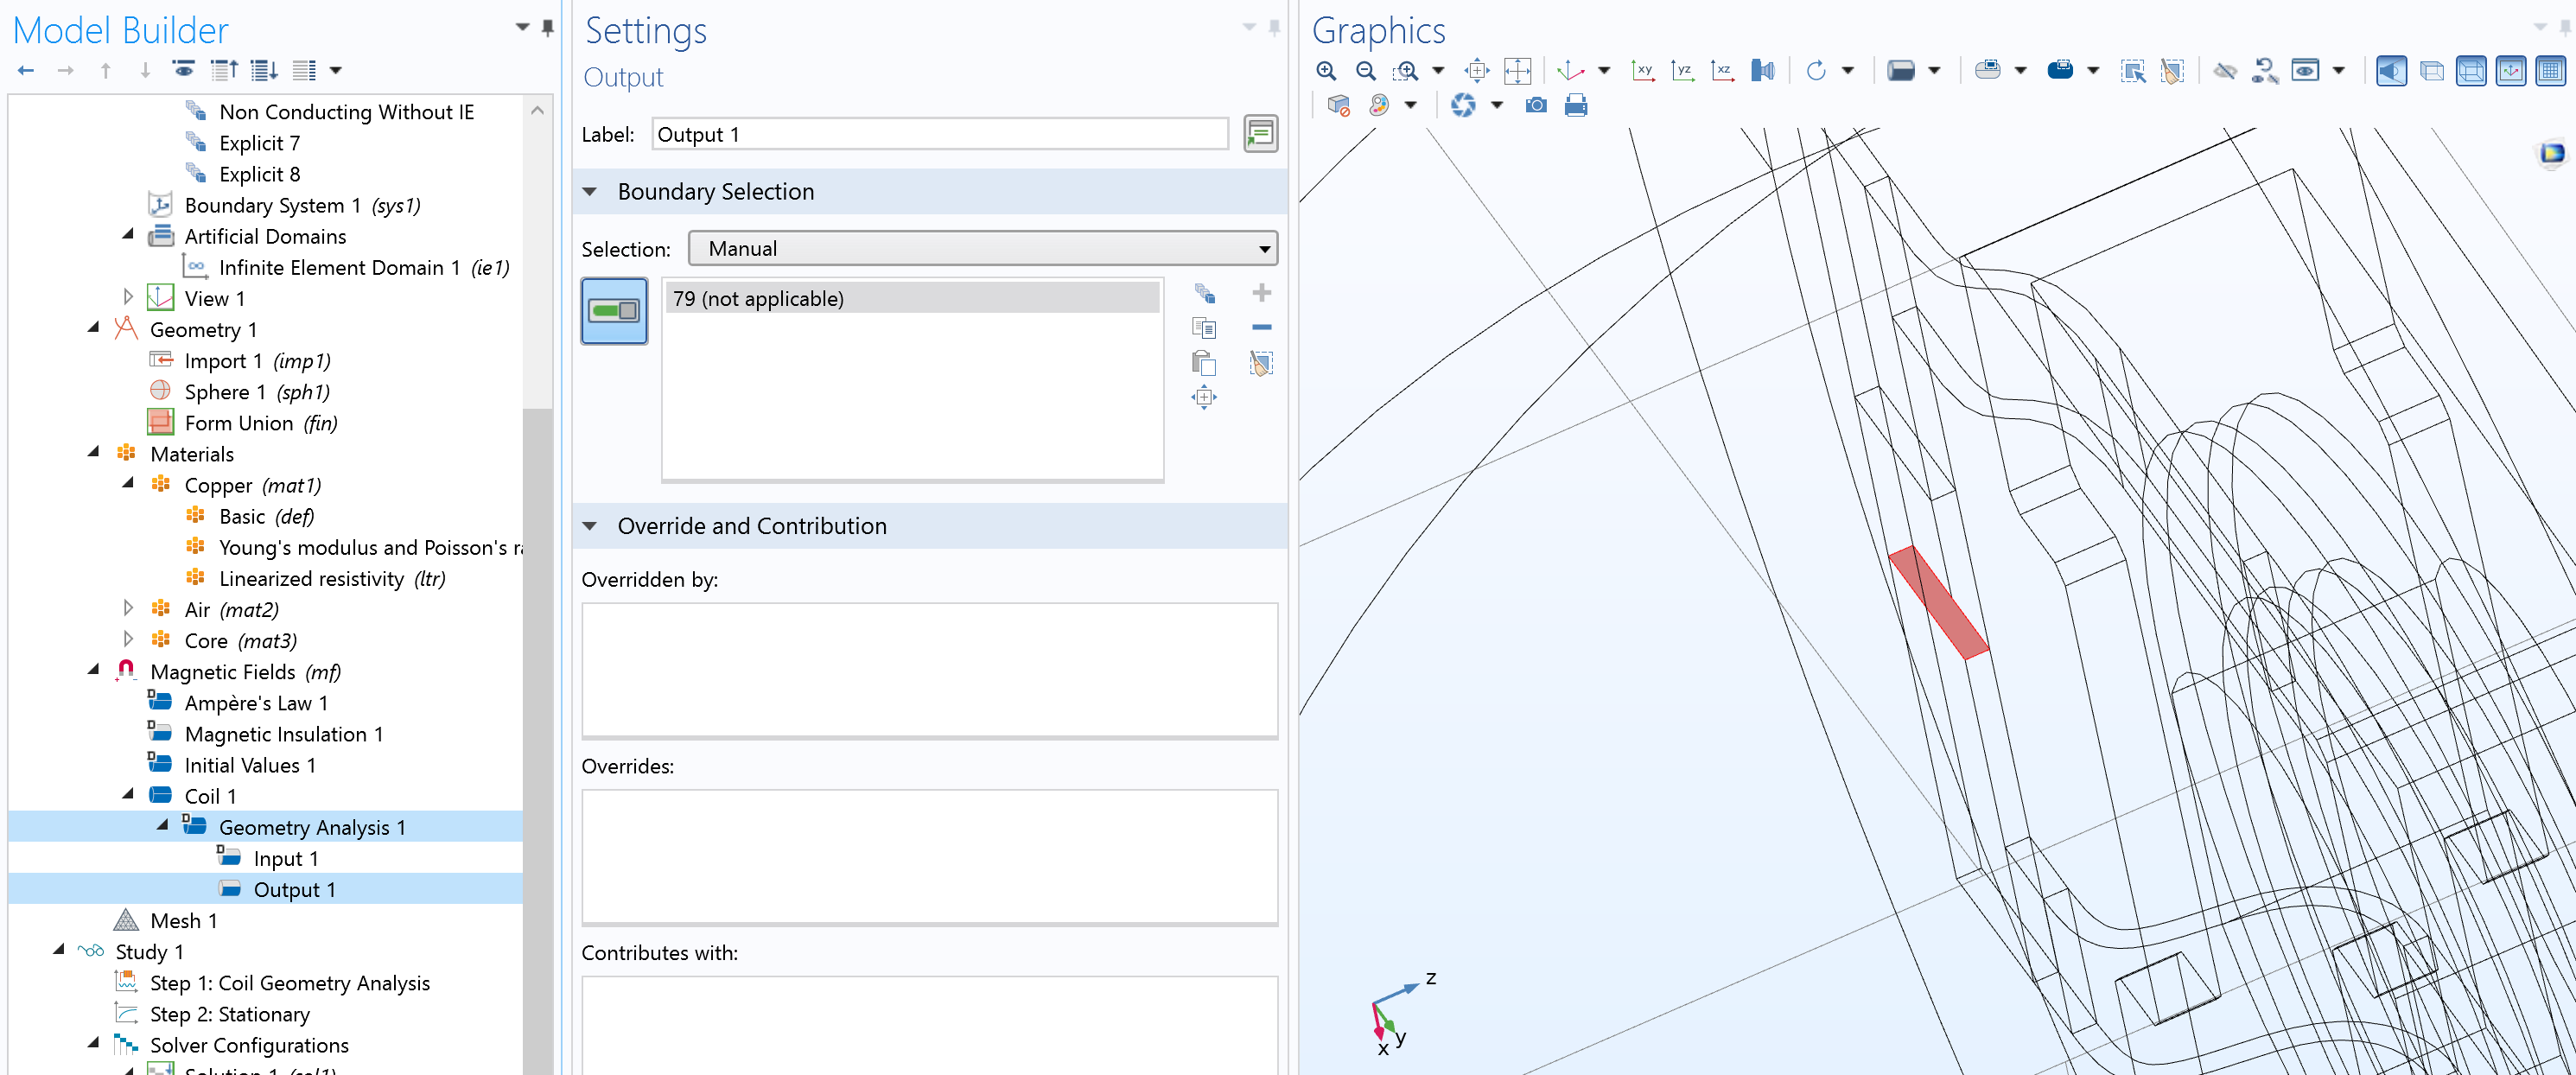Open the Selection Manual dropdown
This screenshot has height=1075, width=2576.
(x=983, y=248)
